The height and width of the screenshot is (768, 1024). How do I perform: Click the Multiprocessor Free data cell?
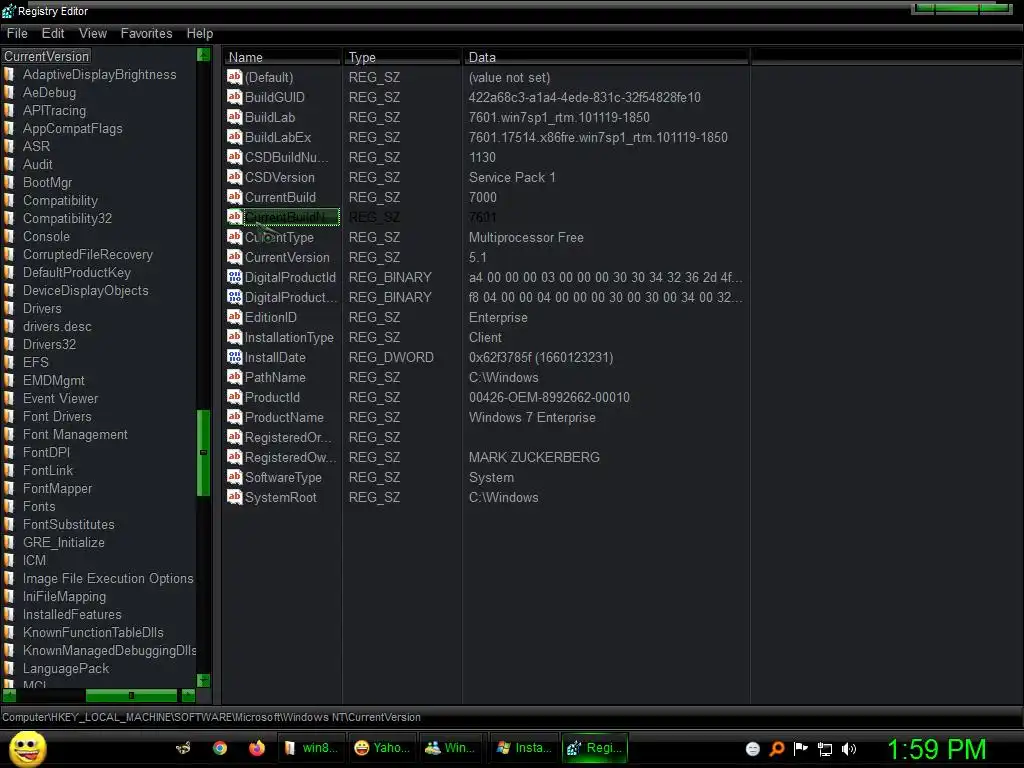(526, 237)
